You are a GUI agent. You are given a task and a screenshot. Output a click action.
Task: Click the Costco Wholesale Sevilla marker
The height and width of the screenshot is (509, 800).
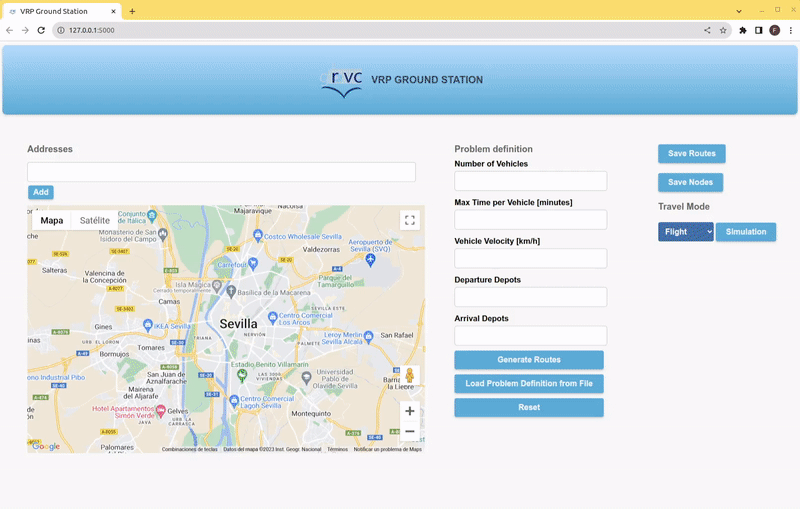pos(258,235)
